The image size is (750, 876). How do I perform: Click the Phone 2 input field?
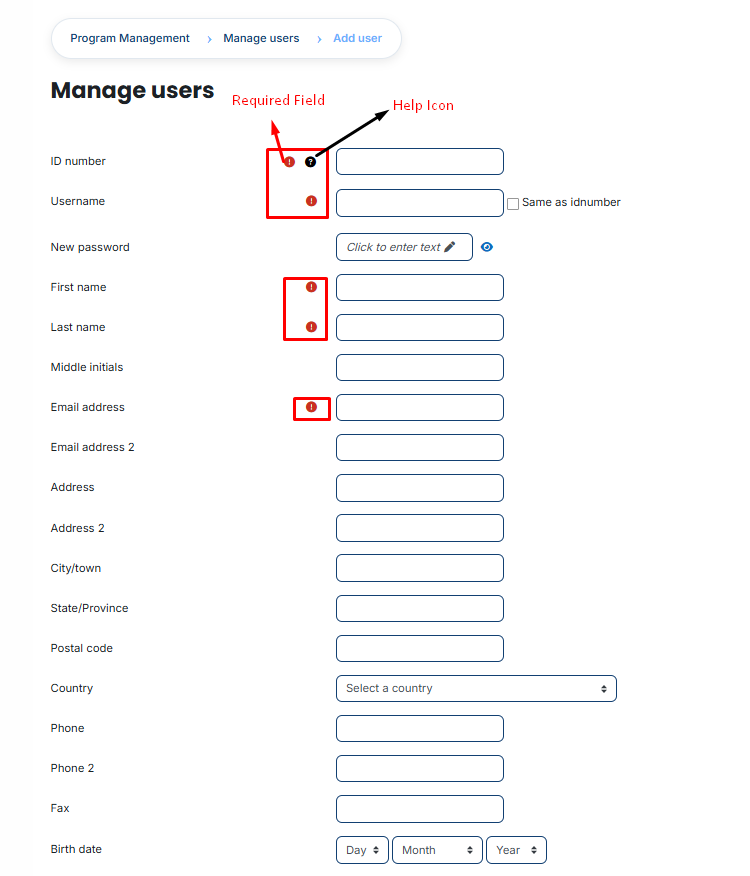pyautogui.click(x=420, y=768)
